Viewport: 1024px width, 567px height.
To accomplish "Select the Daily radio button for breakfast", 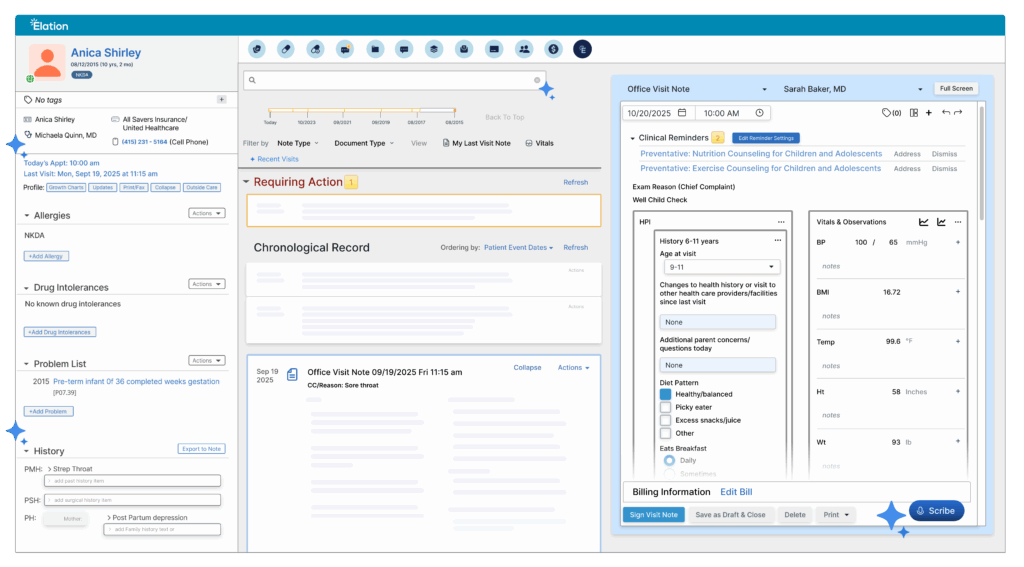I will coord(669,460).
